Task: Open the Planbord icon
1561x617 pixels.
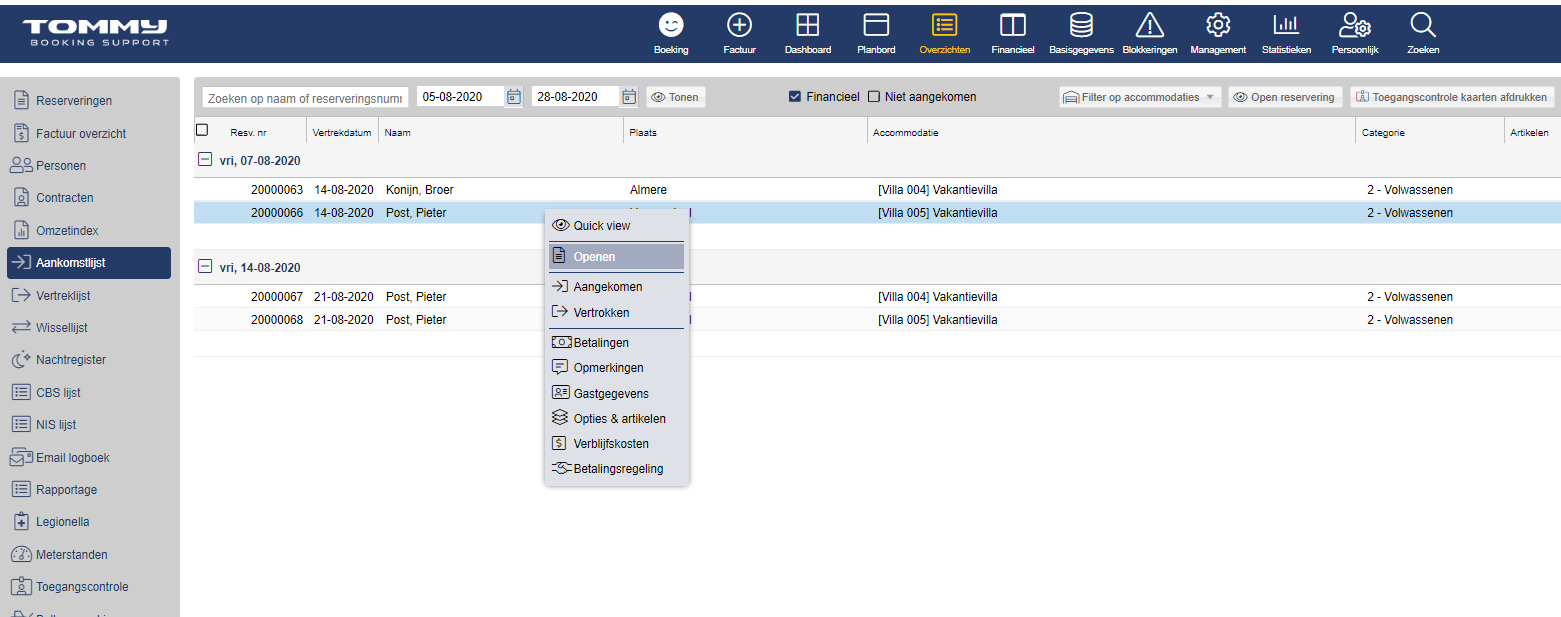Action: [x=876, y=25]
